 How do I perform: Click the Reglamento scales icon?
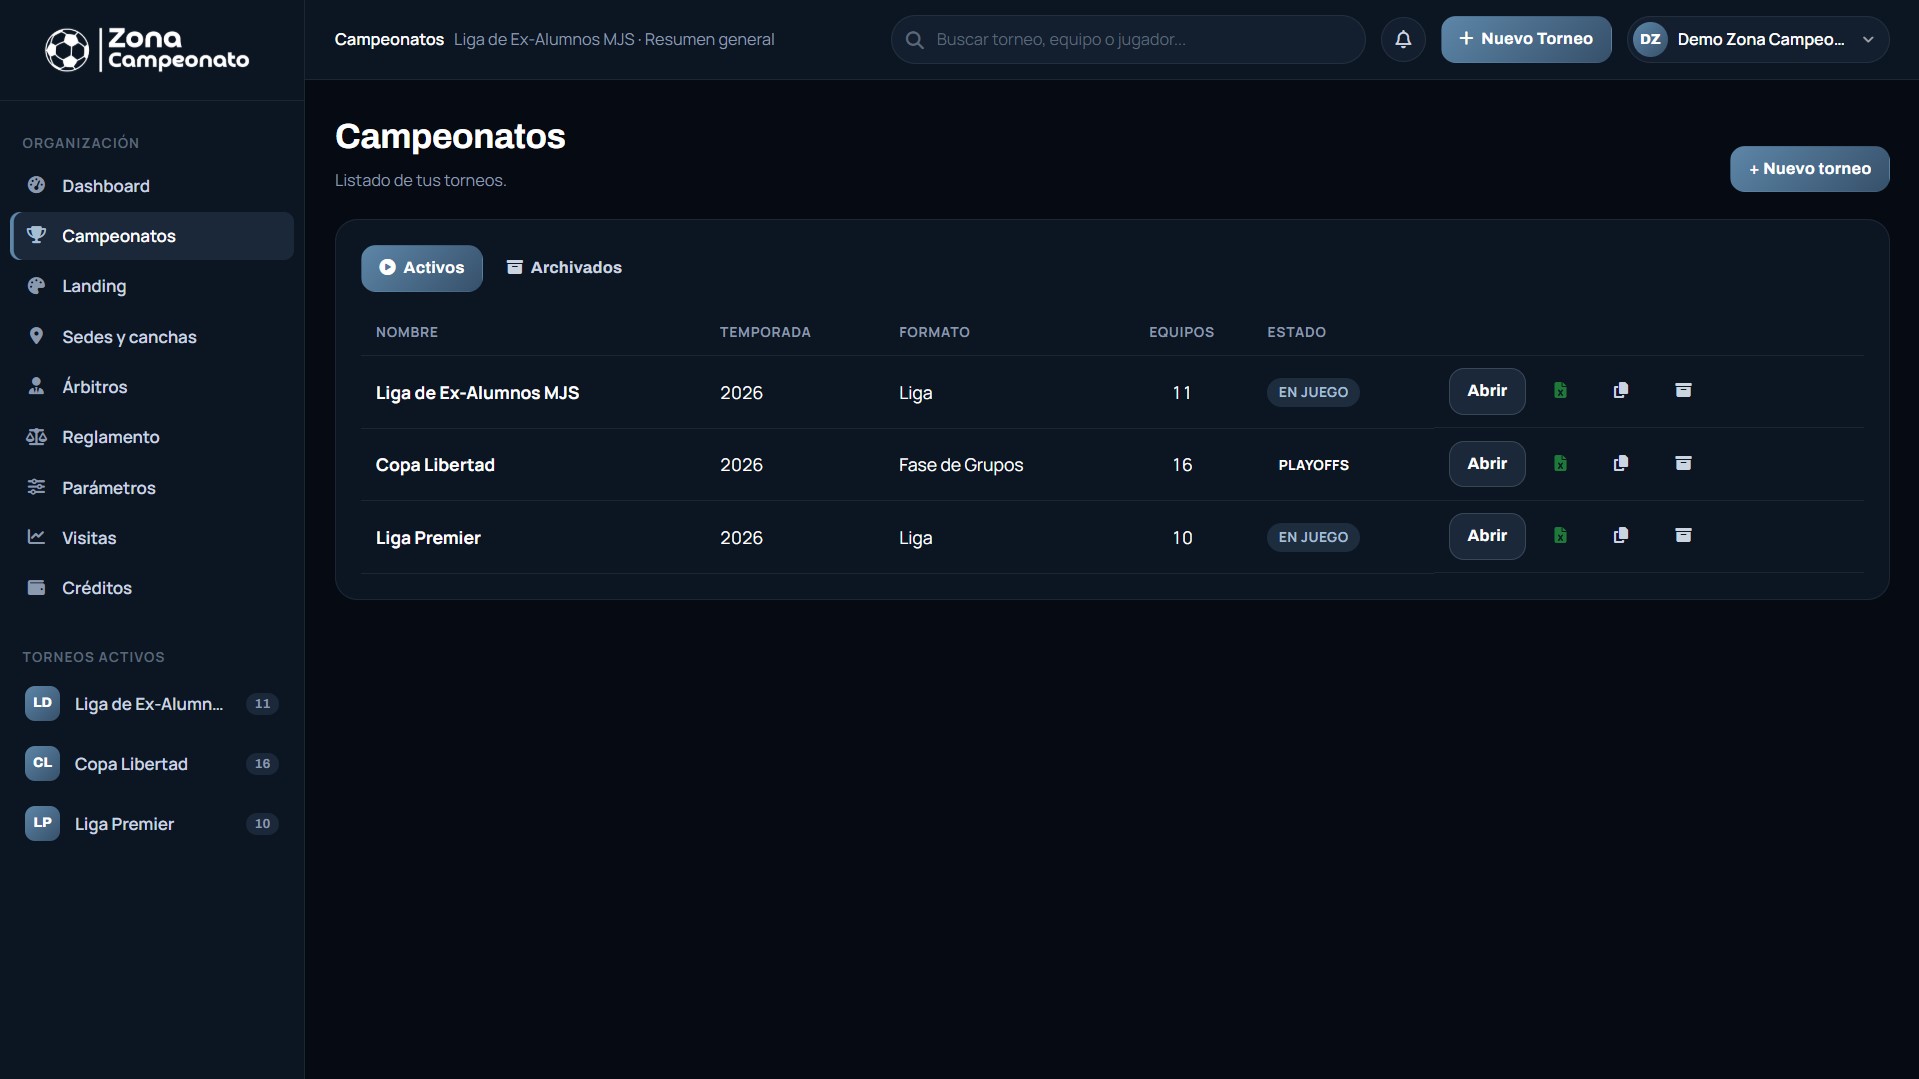pos(37,436)
